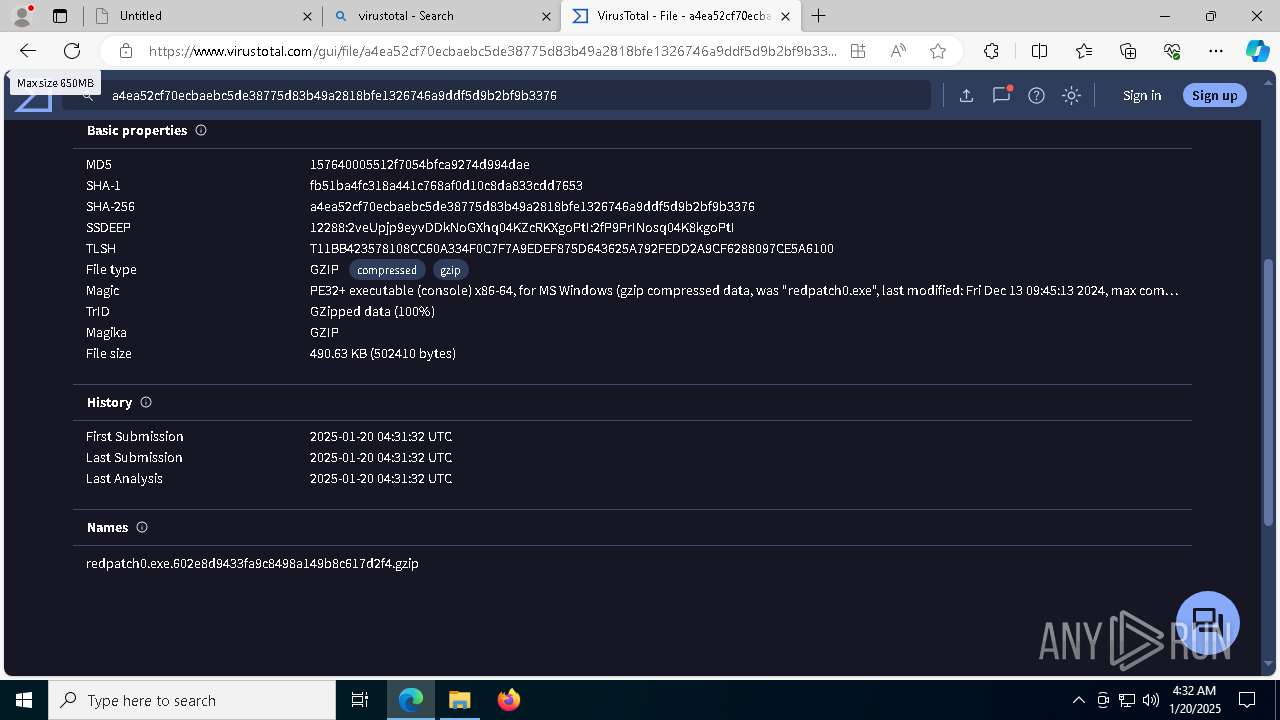Click the redpatch0.exe gzip file name
This screenshot has width=1280, height=720.
click(252, 563)
